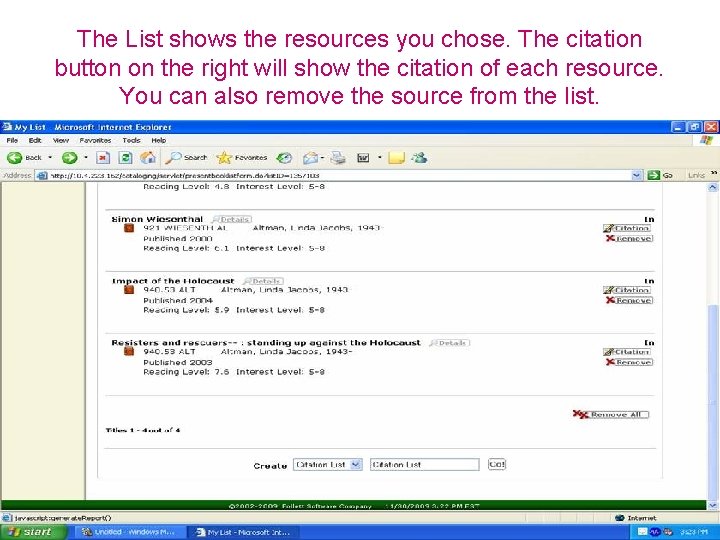The image size is (720, 540).
Task: Click the book icon beside 921 WIESENTHAL
Action: click(x=129, y=227)
